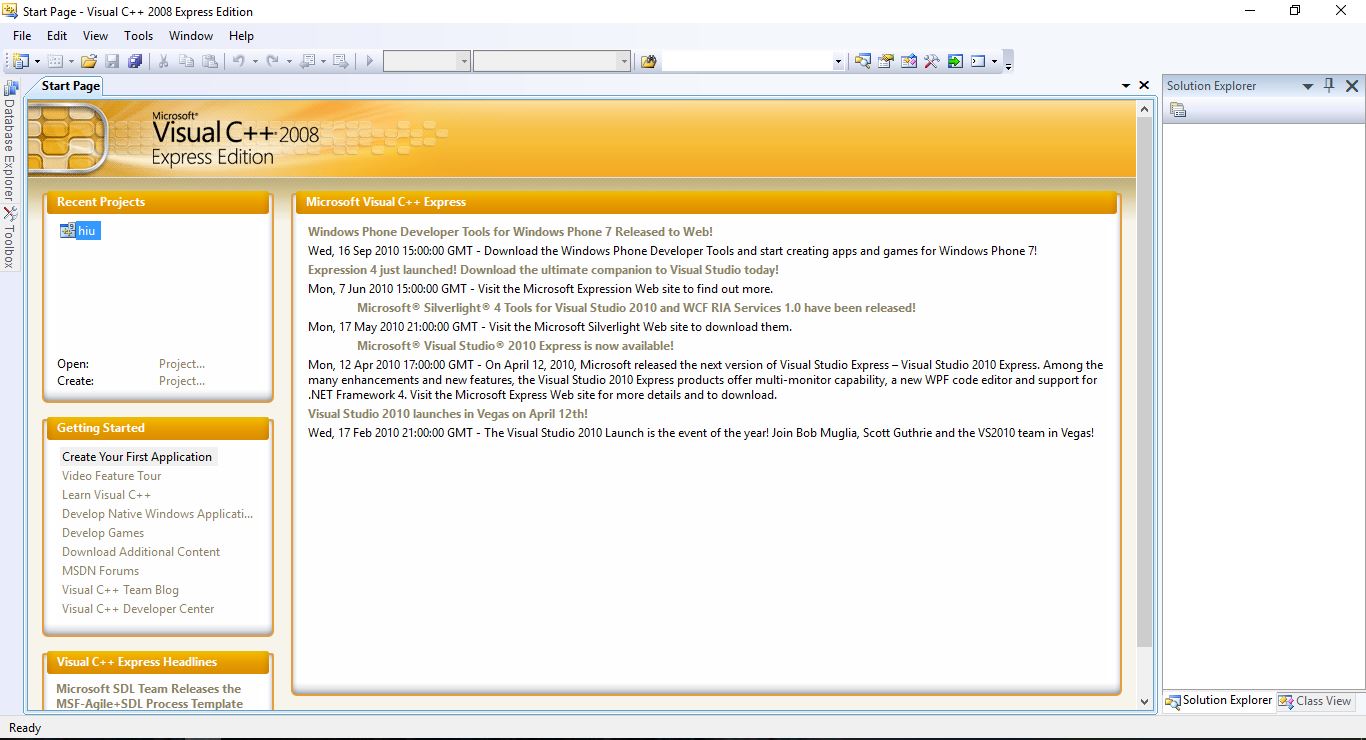Click the Solution Explorer toolbar icon
The image size is (1366, 740).
[x=862, y=62]
